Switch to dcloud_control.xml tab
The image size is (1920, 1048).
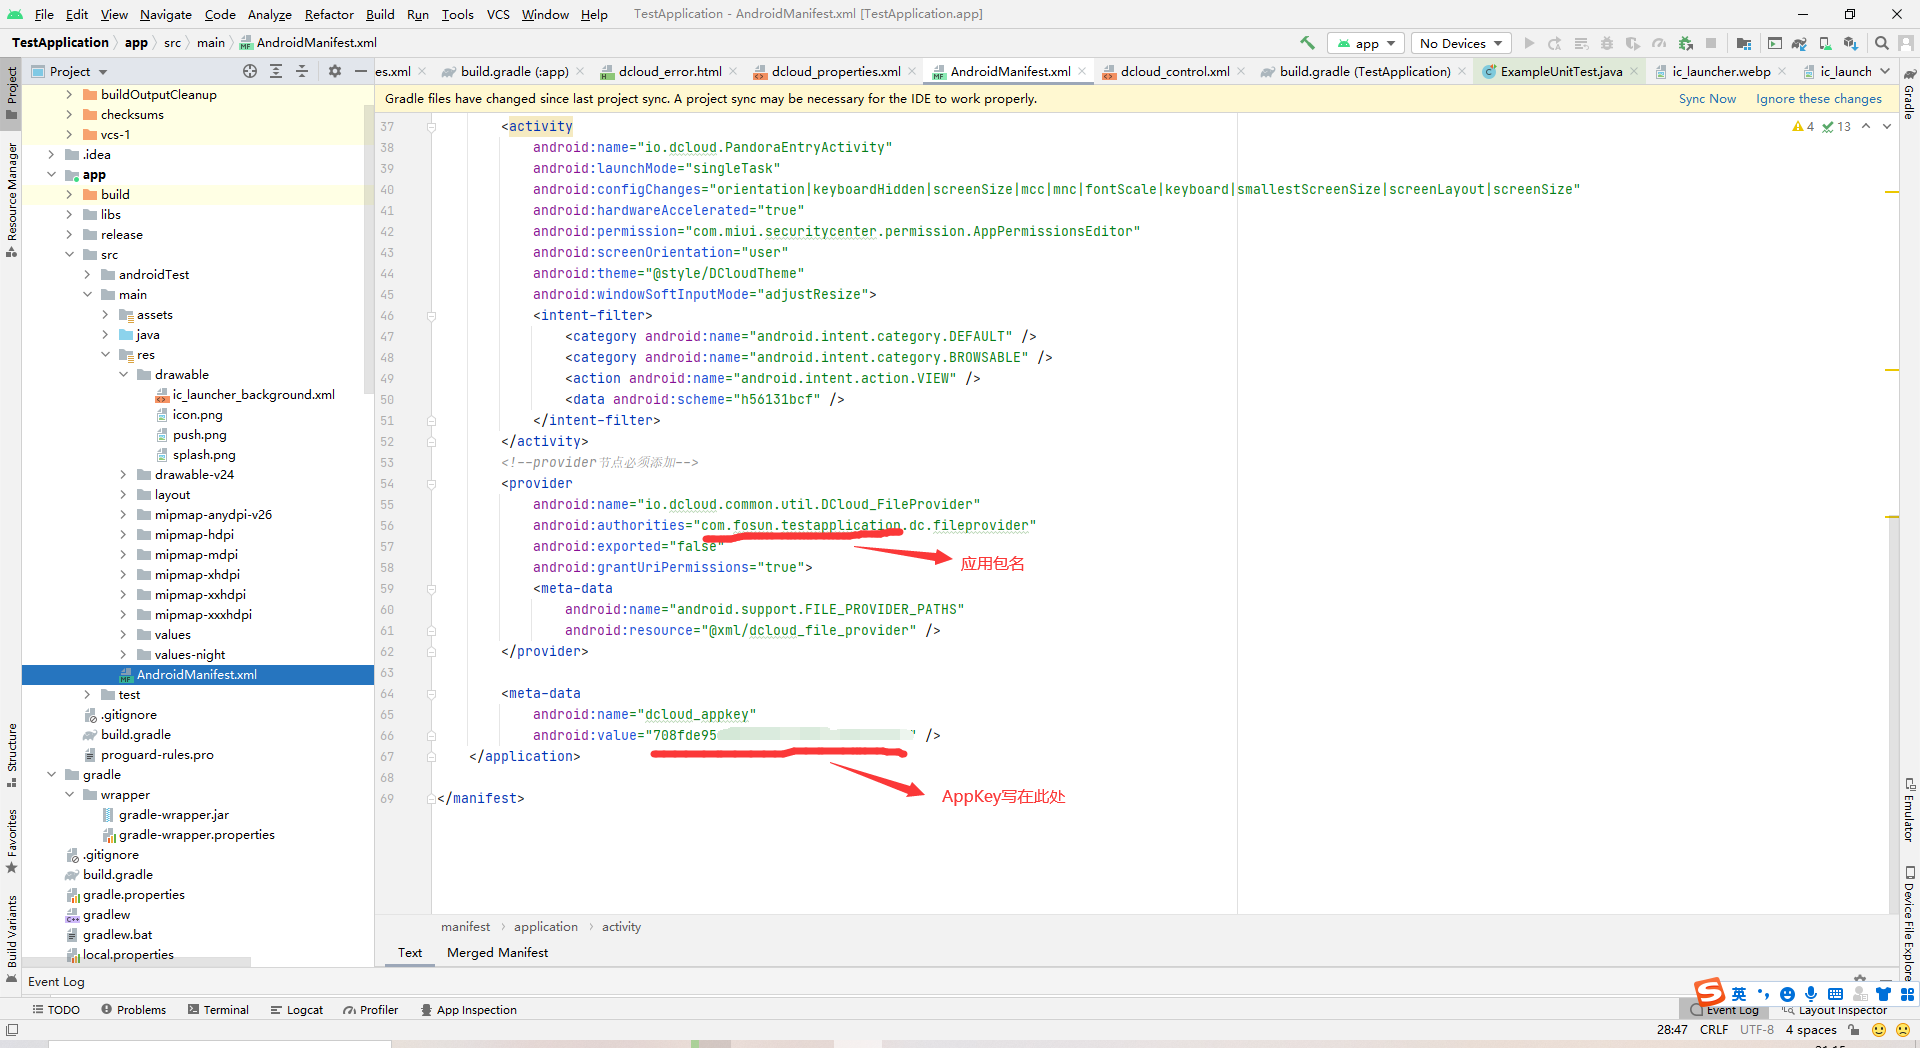click(1174, 71)
